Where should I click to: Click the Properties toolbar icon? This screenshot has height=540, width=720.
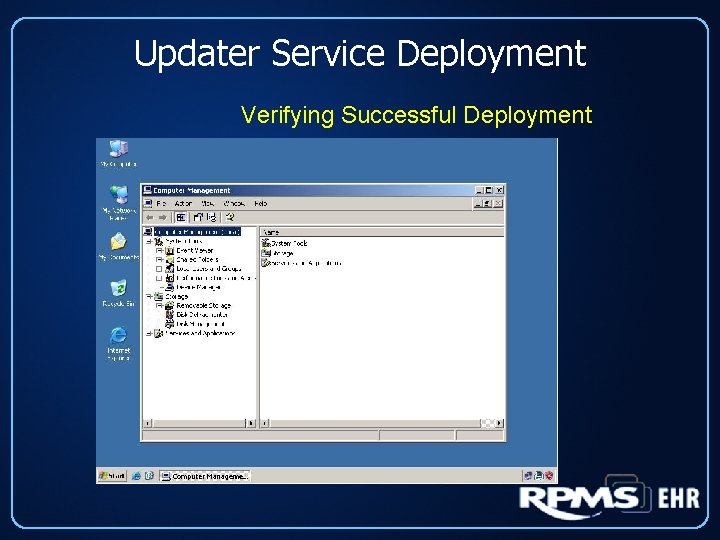point(198,217)
